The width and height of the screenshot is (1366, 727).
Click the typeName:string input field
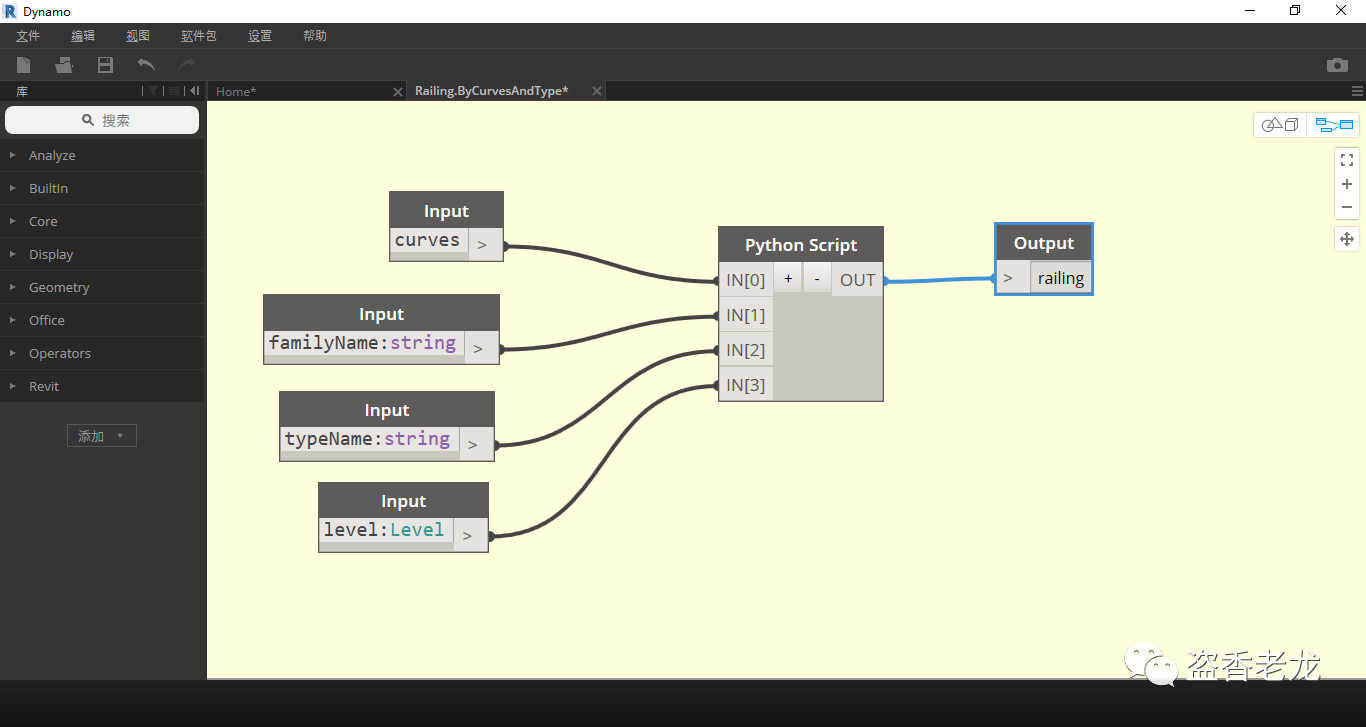368,439
